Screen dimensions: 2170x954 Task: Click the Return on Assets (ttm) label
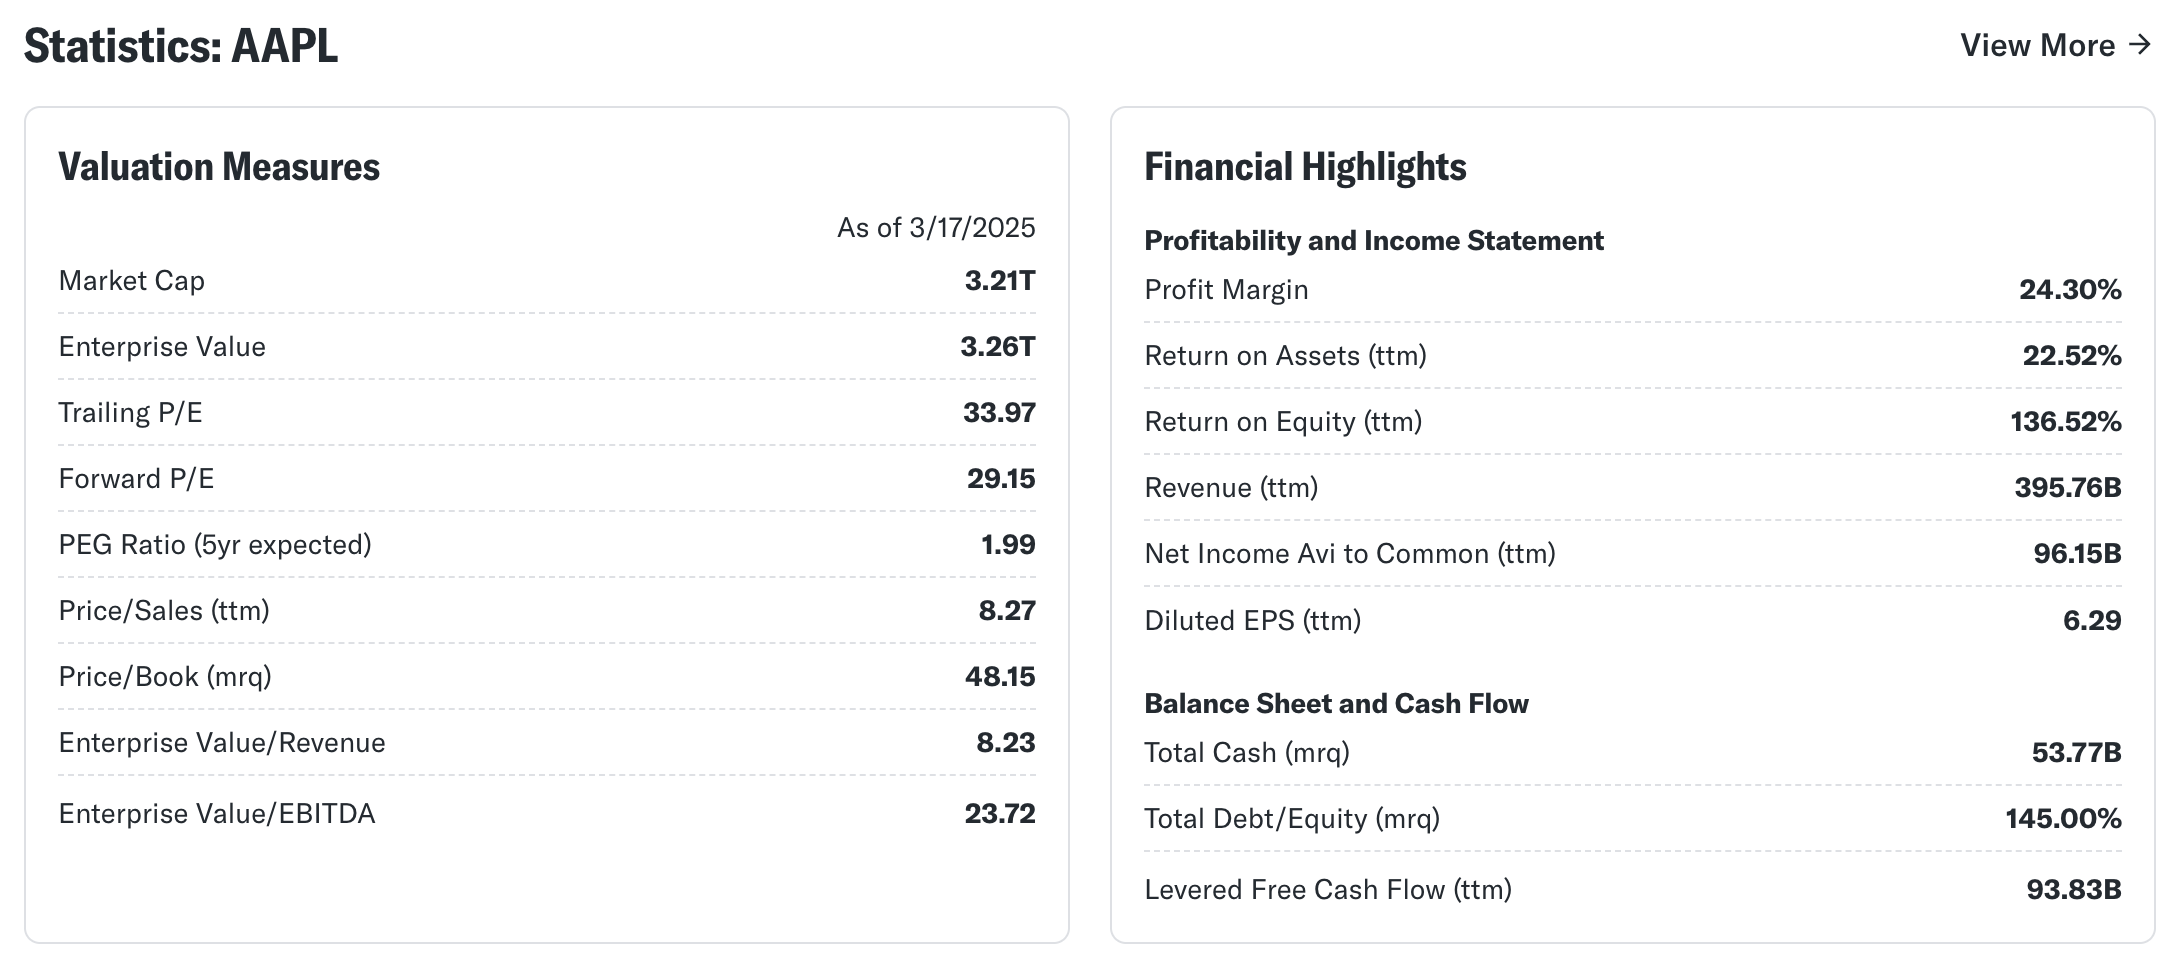click(x=1285, y=356)
